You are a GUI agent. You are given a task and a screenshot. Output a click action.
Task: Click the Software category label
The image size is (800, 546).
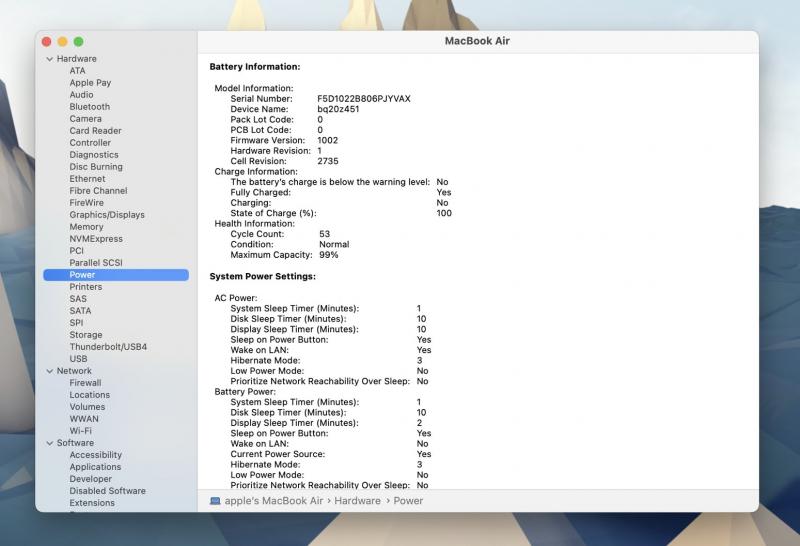coord(75,443)
